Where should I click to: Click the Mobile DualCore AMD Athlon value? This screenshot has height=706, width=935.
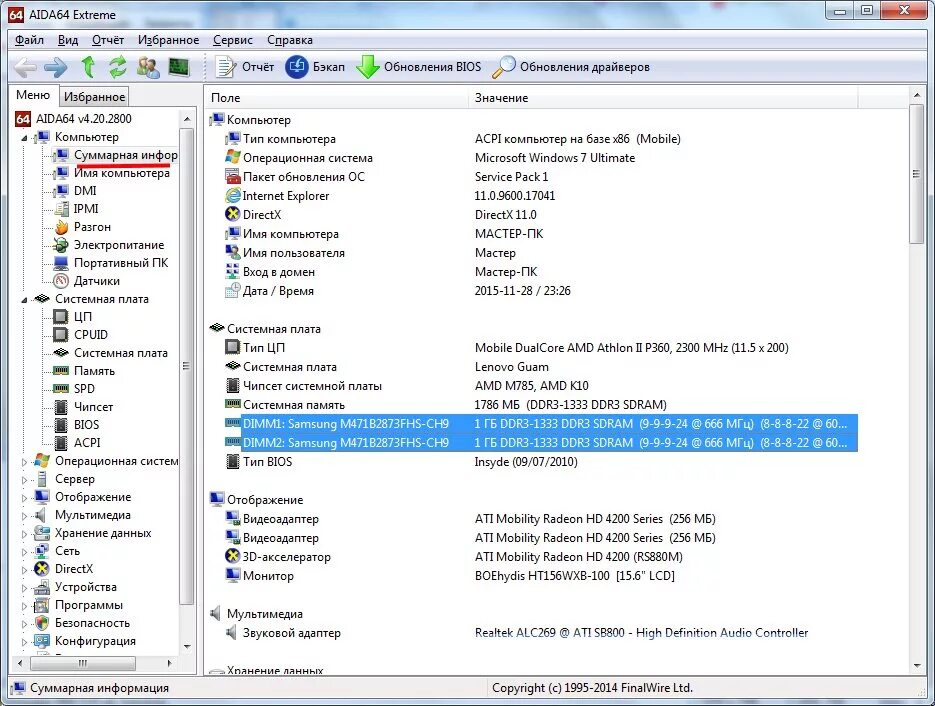point(631,348)
